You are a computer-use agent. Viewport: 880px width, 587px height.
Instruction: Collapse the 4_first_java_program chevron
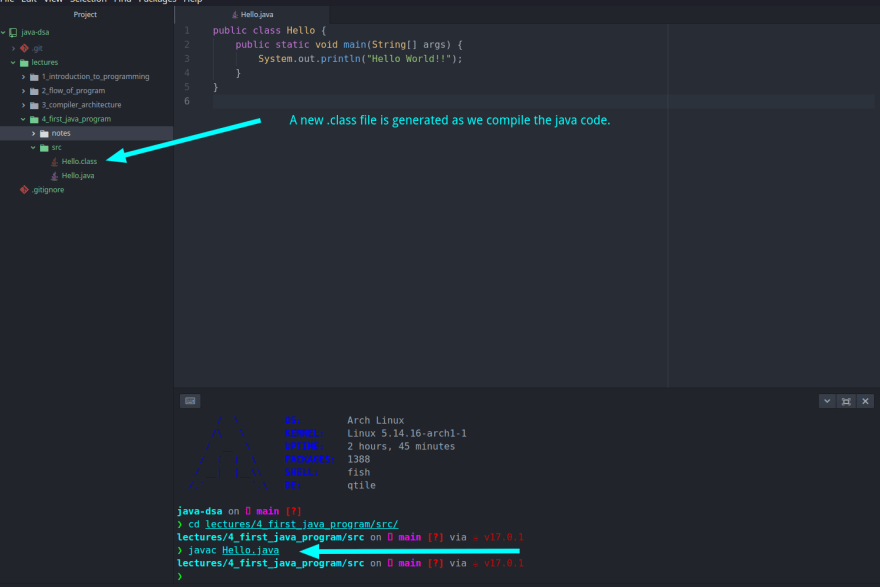[x=24, y=119]
